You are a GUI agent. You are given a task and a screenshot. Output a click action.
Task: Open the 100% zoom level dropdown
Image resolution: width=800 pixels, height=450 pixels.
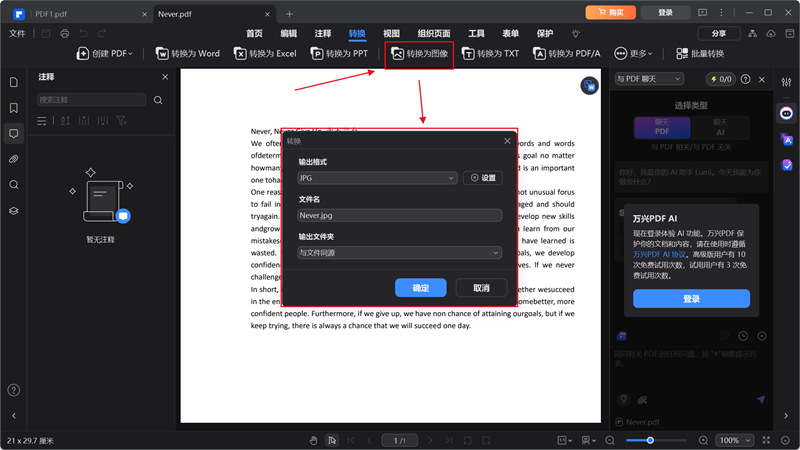[x=734, y=440]
